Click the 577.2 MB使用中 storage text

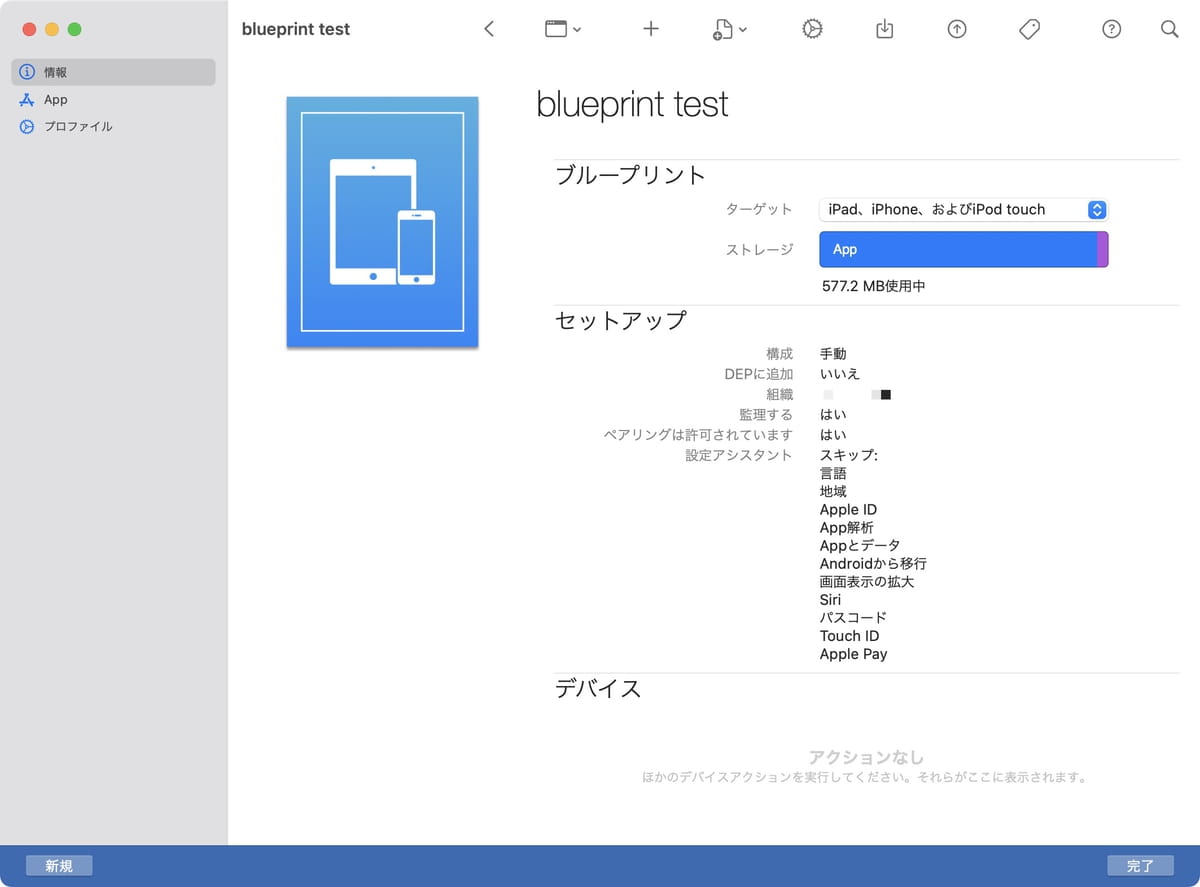click(873, 286)
